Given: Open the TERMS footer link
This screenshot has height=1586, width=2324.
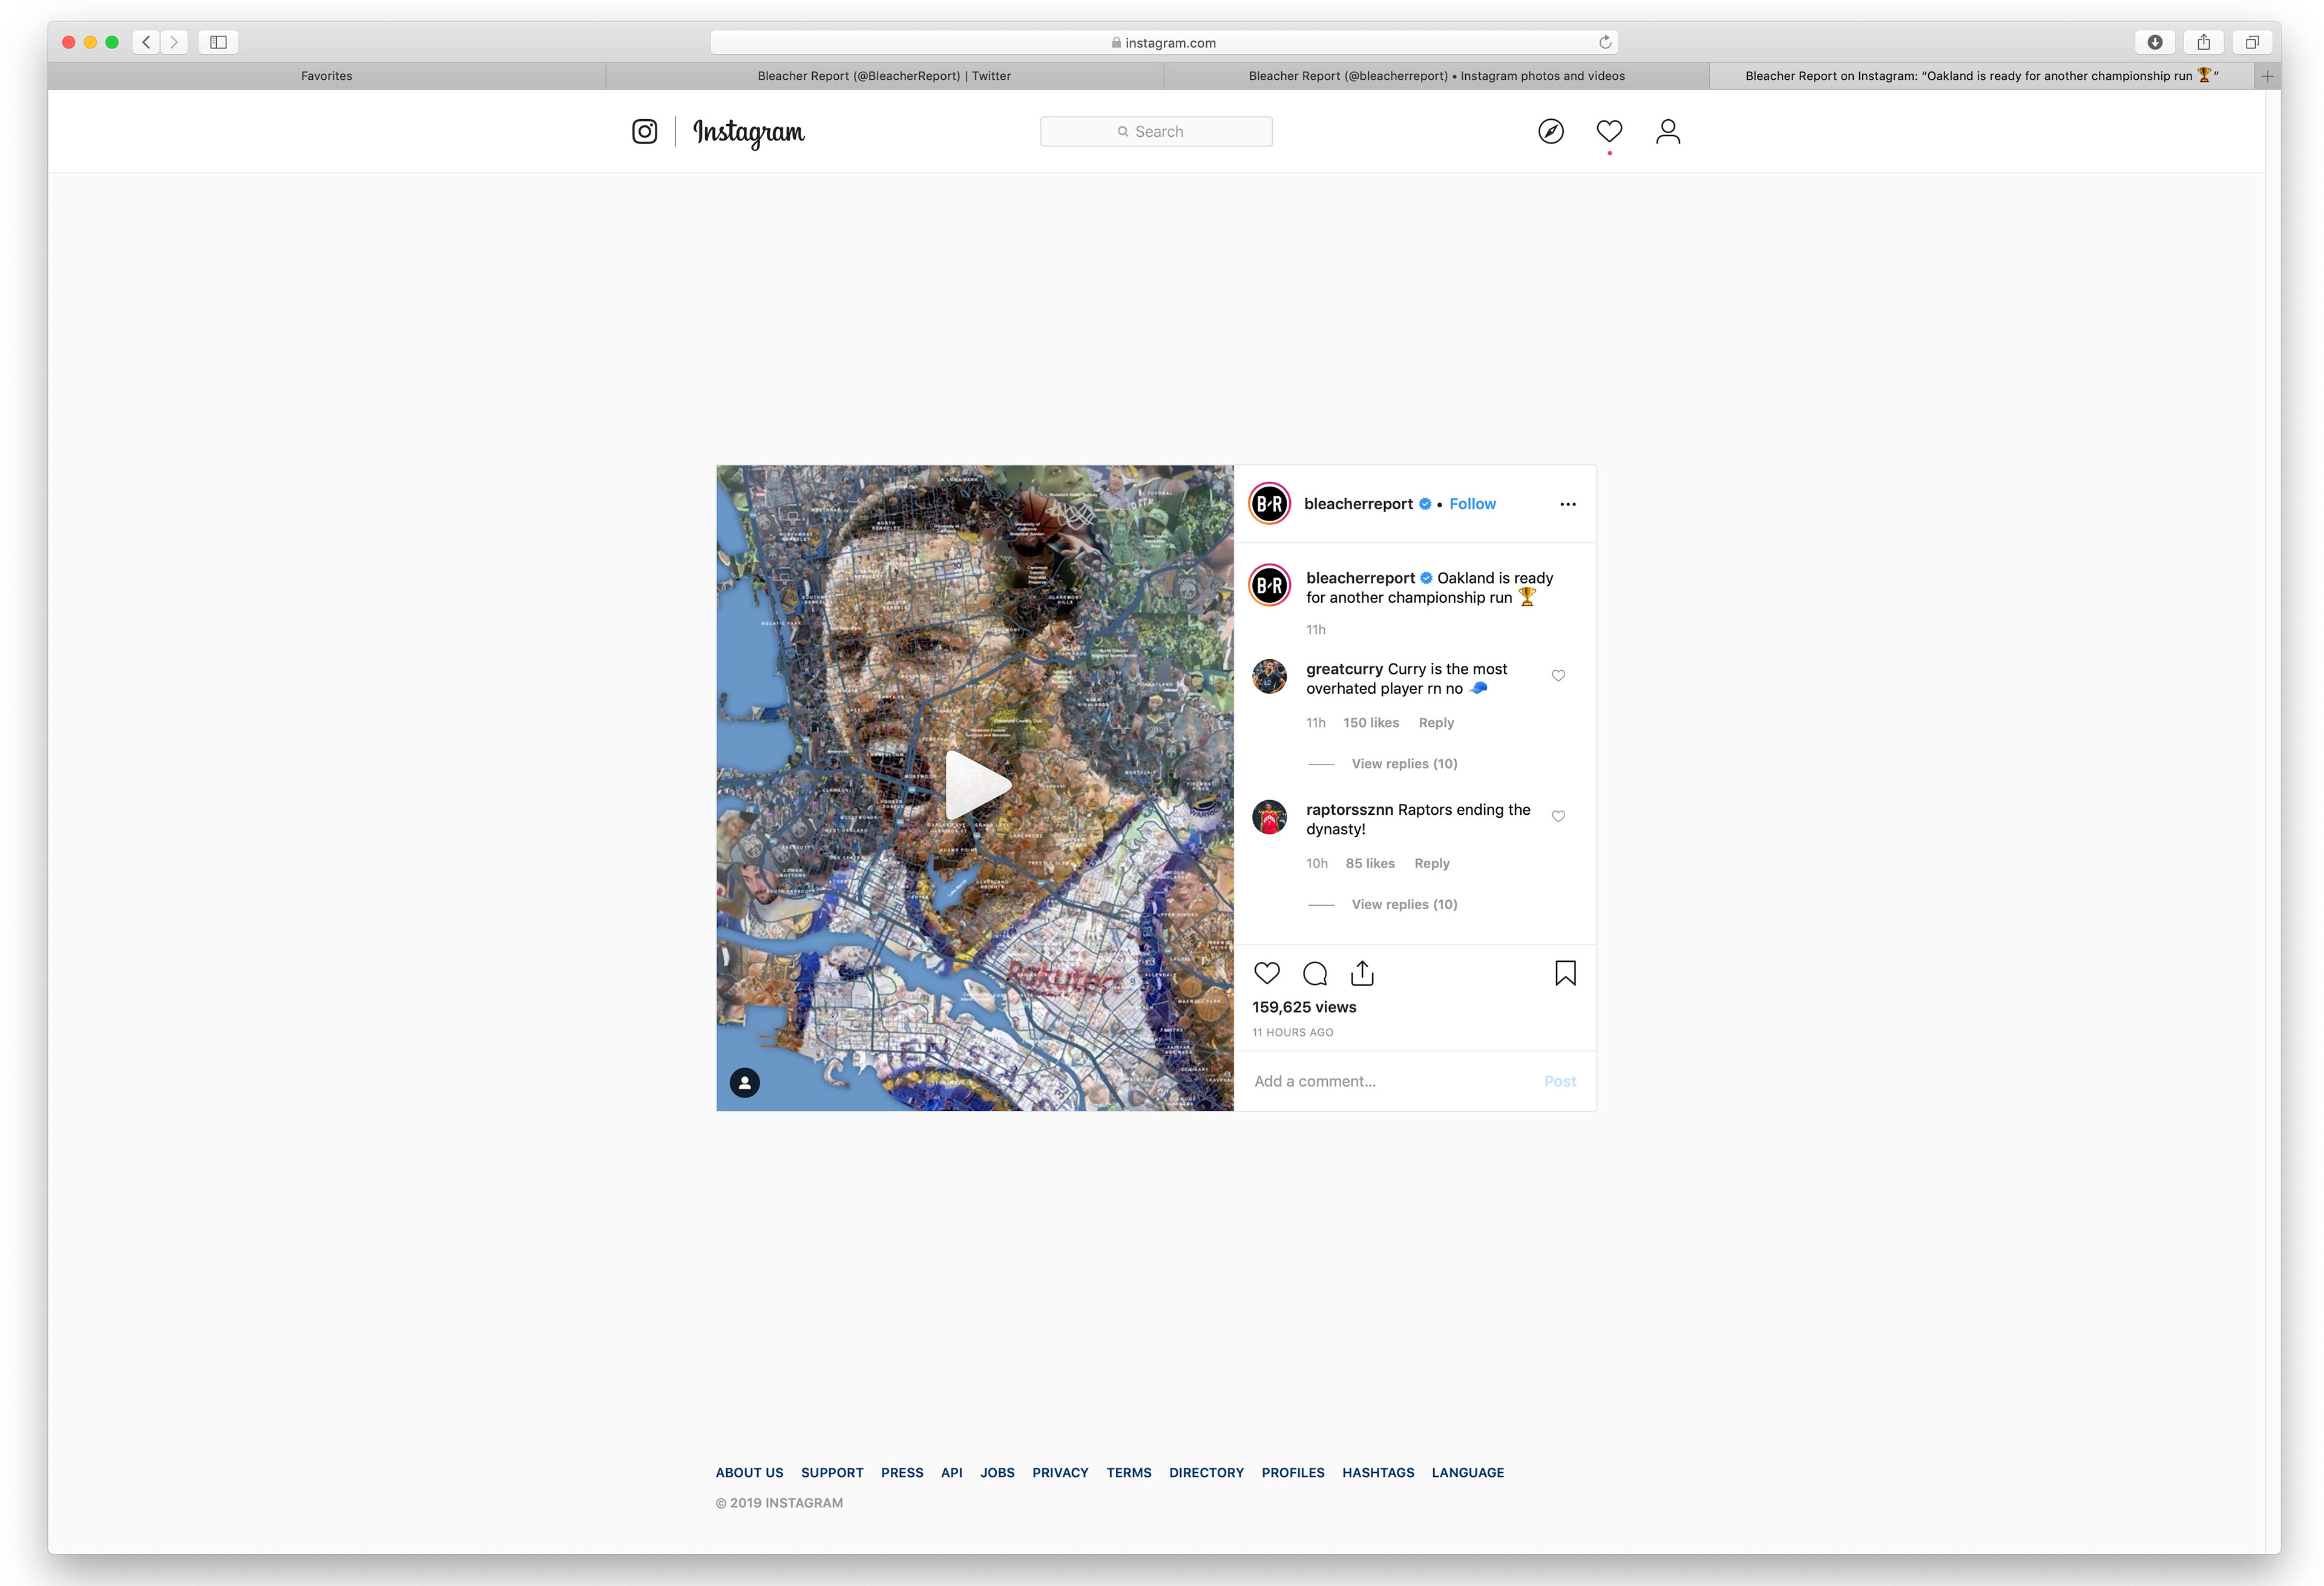Looking at the screenshot, I should click(1128, 1473).
